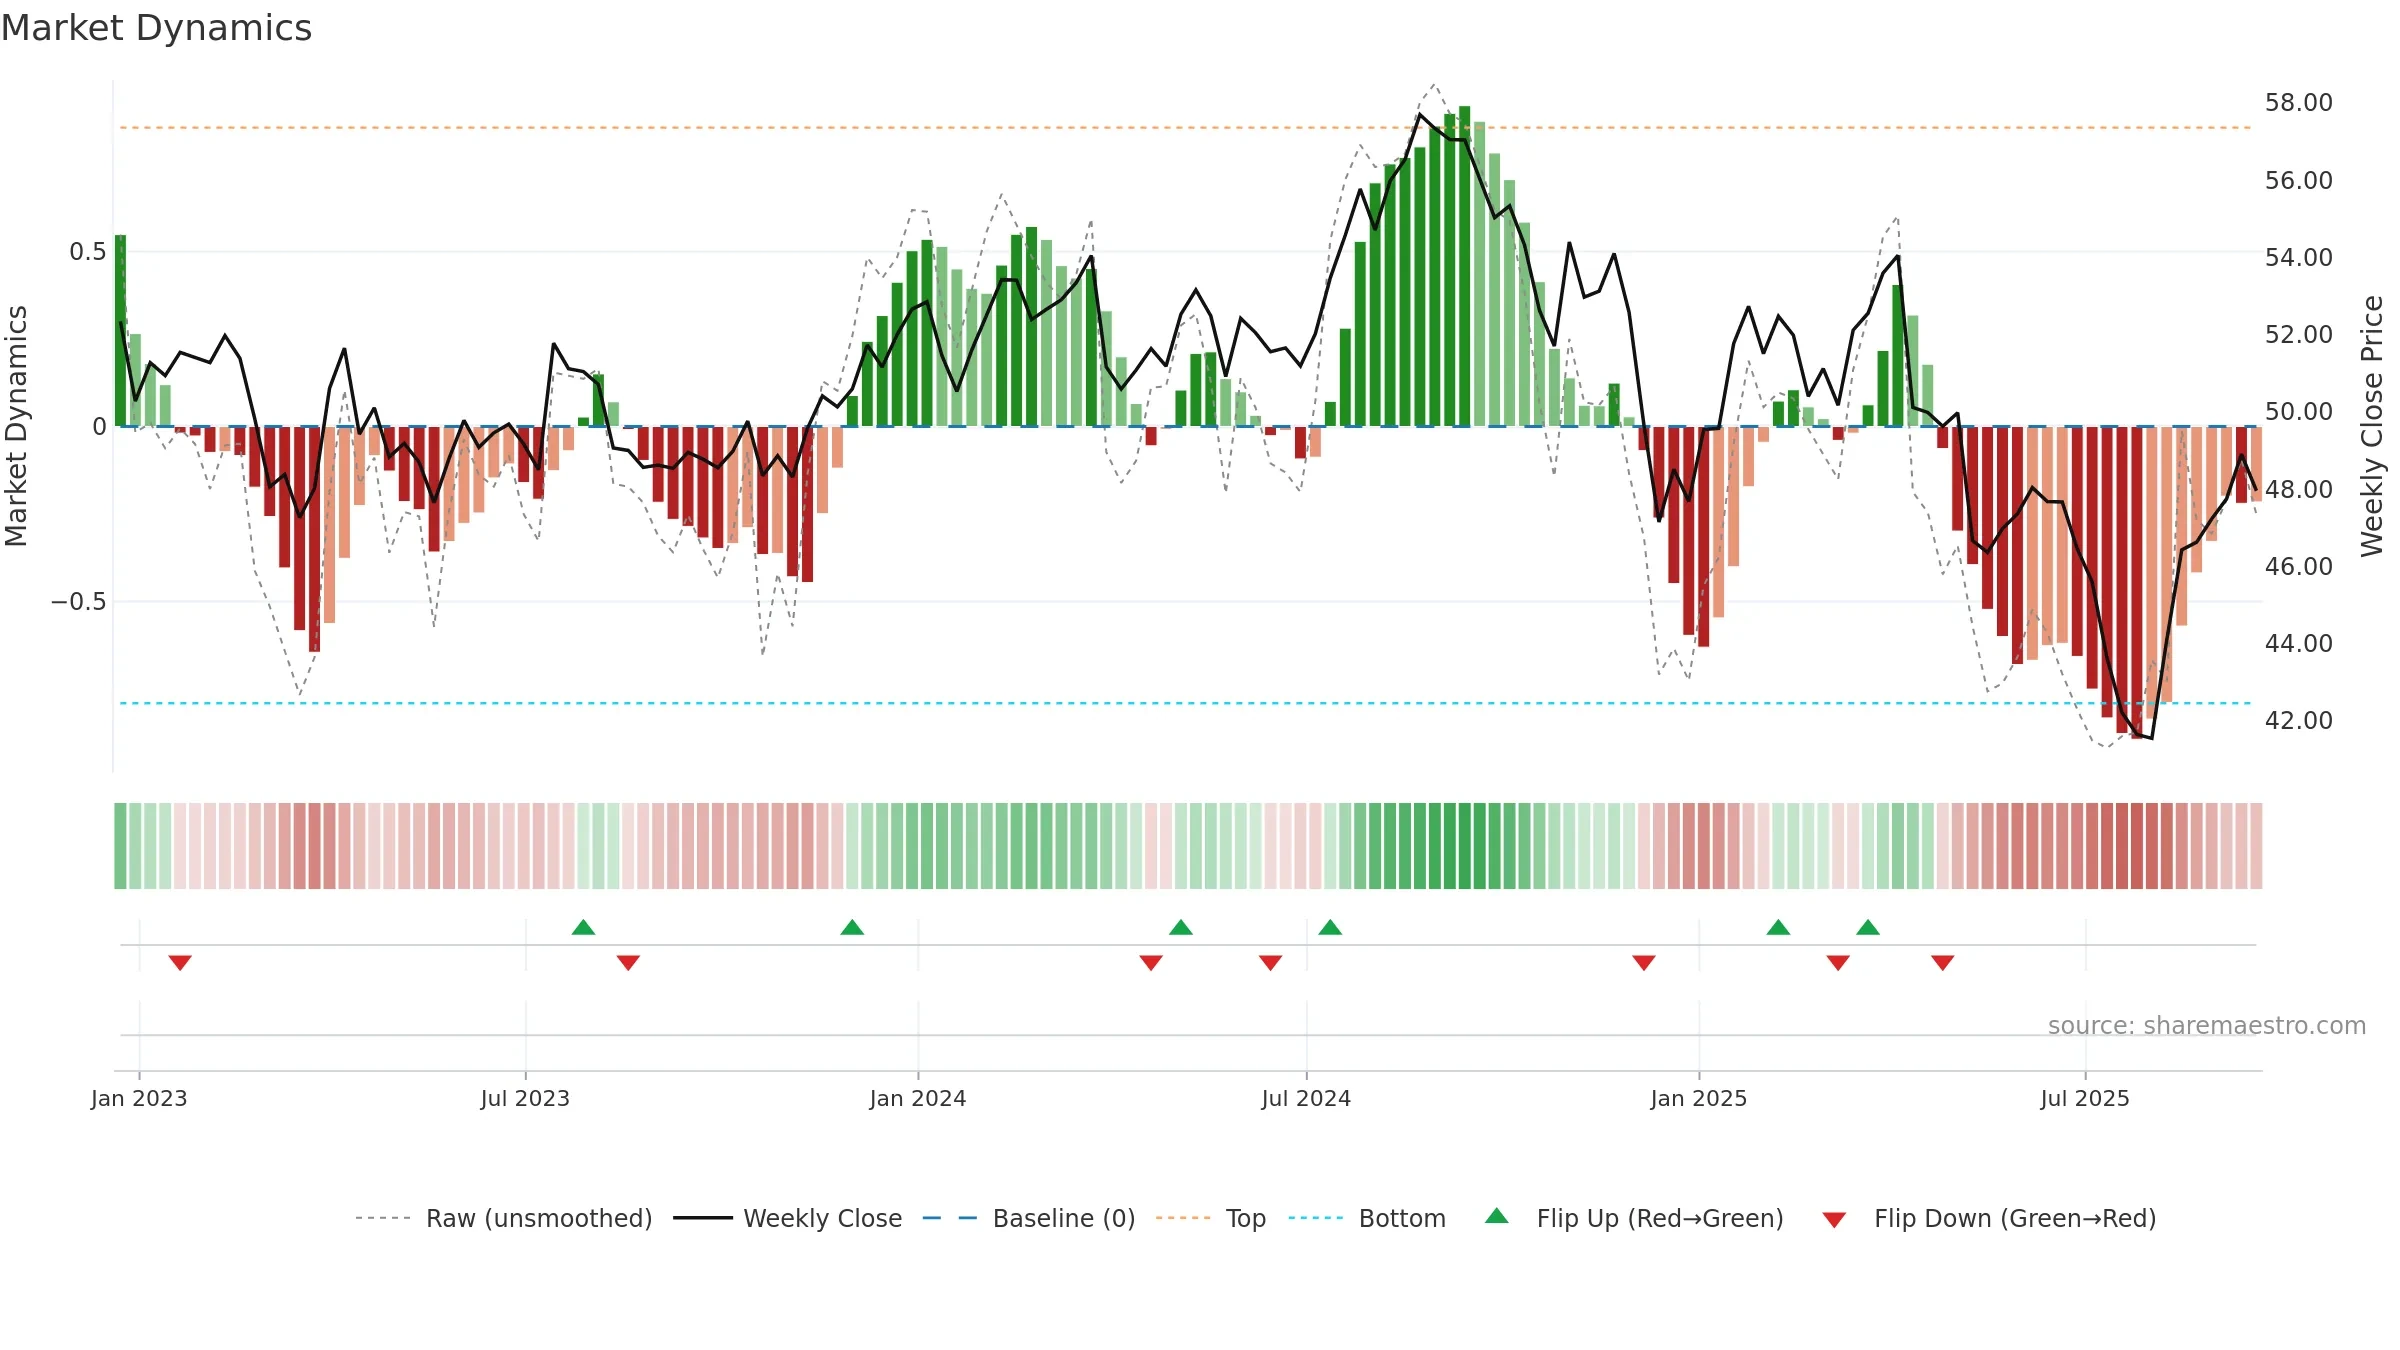Toggle the Top legend entry
Viewport: 2400px width, 1350px height.
[x=1210, y=1218]
